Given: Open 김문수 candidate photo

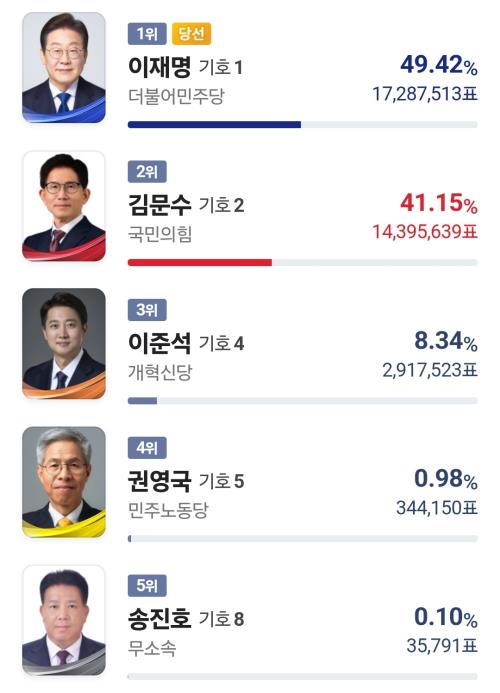Looking at the screenshot, I should coord(64,206).
